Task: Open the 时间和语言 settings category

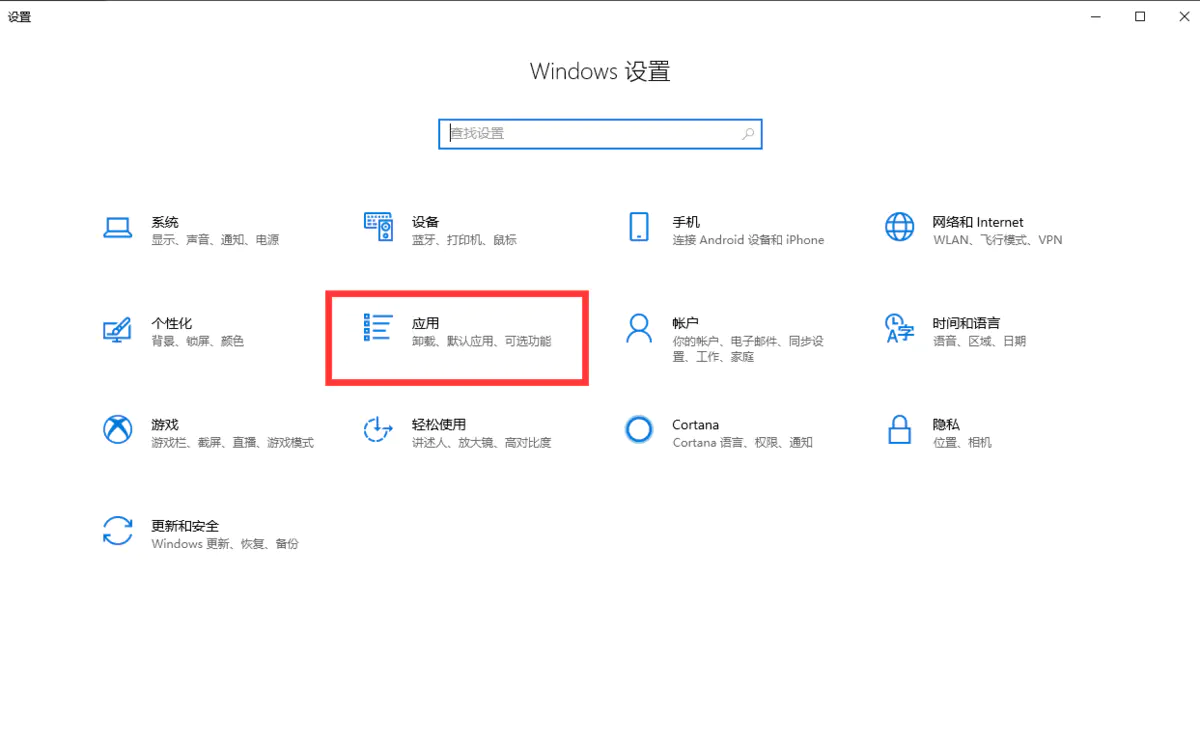Action: coord(966,323)
